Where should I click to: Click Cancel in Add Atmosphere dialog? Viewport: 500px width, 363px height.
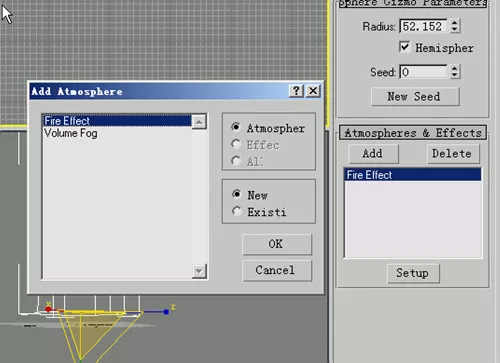tap(277, 270)
